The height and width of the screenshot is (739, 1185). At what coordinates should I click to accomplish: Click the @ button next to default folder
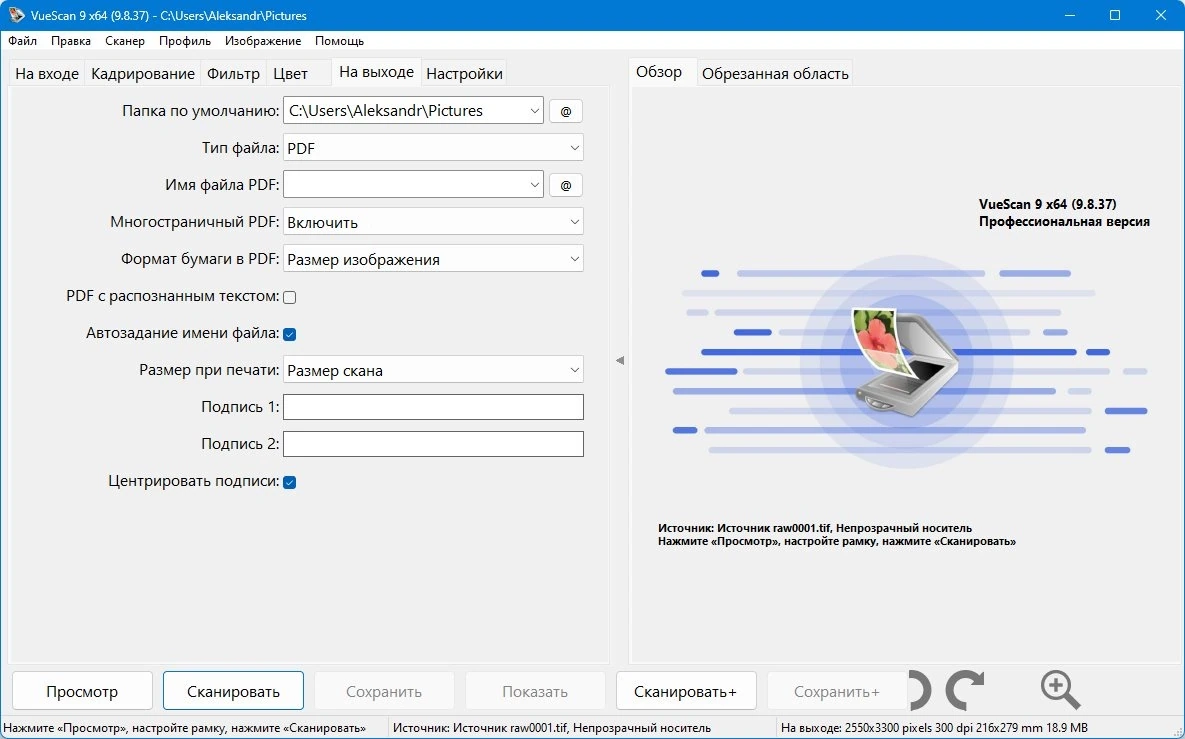(x=565, y=111)
